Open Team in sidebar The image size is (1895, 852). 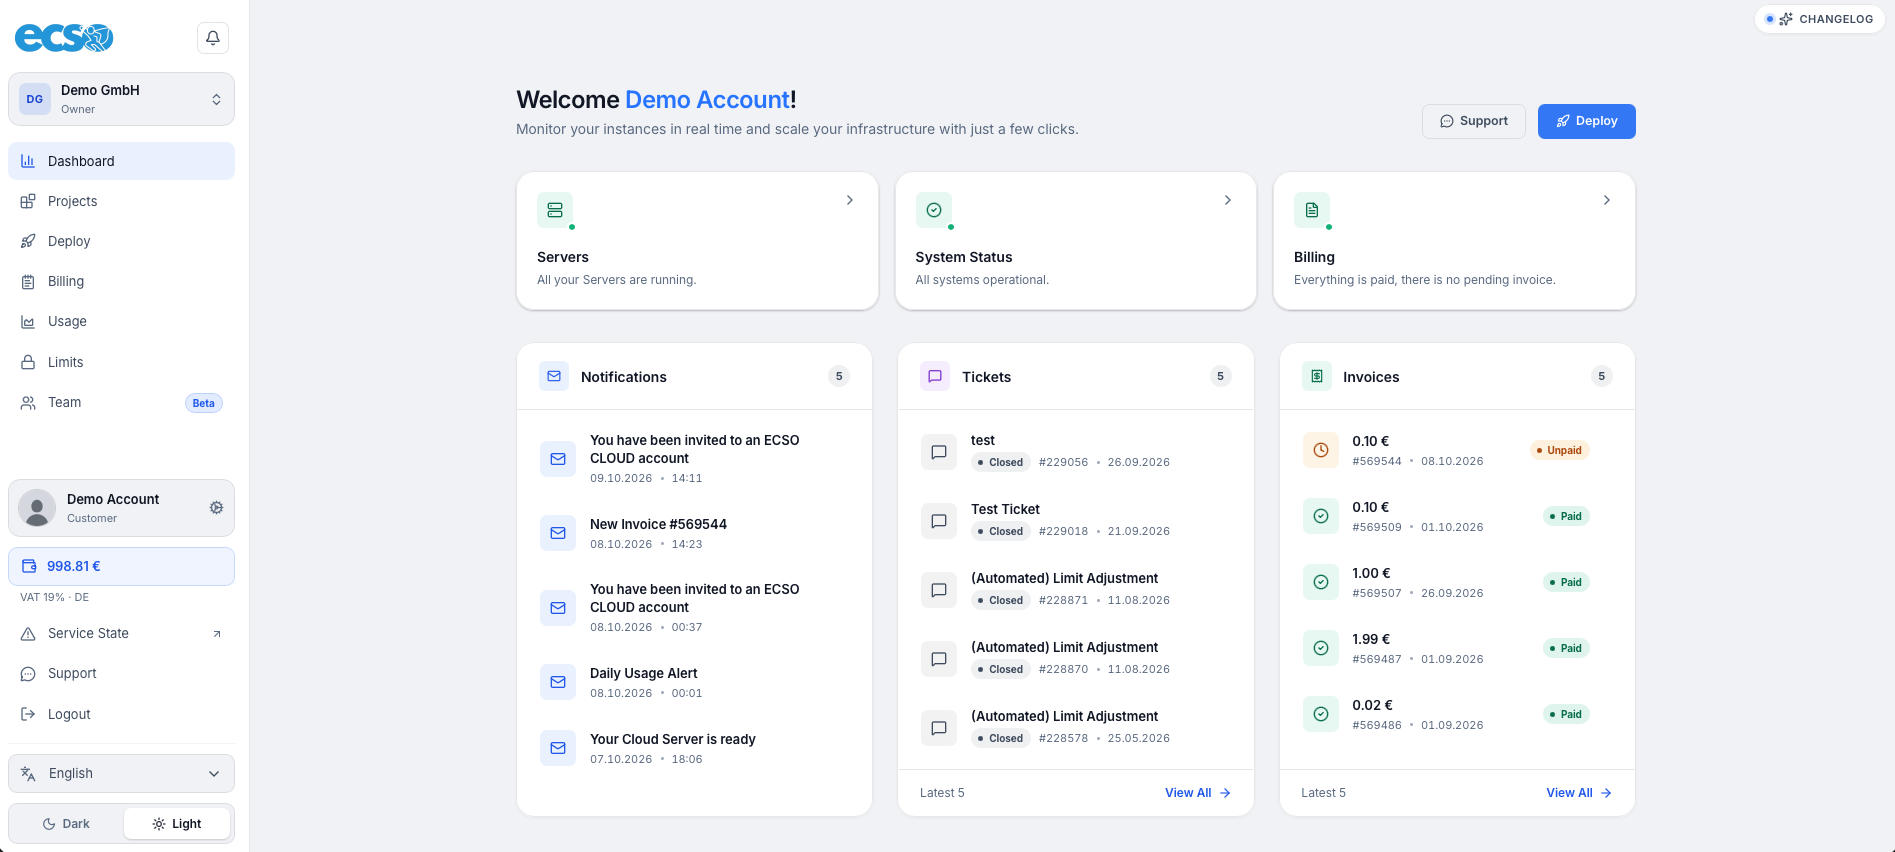tap(121, 402)
